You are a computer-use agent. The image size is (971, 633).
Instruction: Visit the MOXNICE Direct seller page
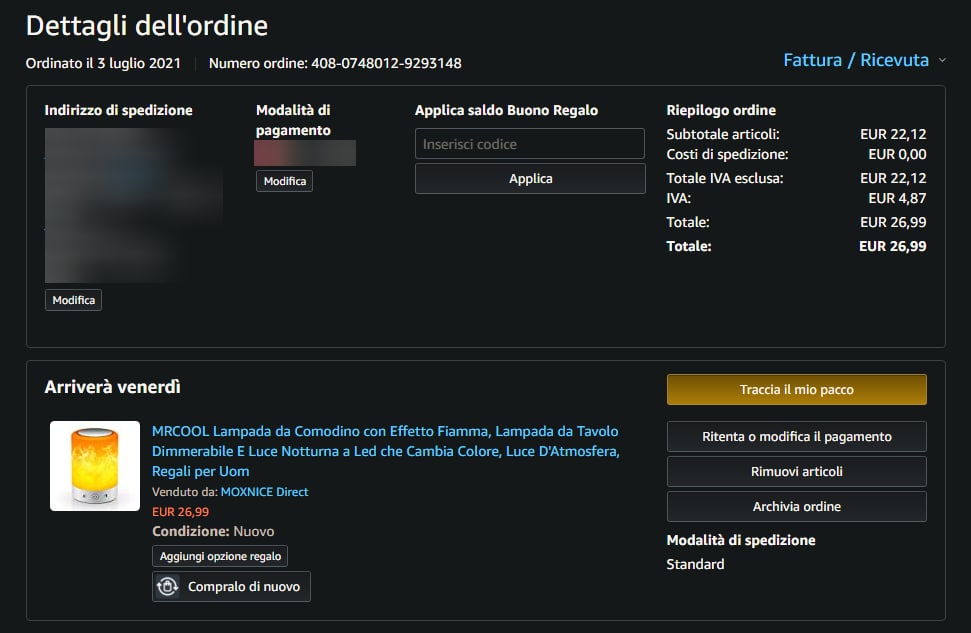(264, 492)
